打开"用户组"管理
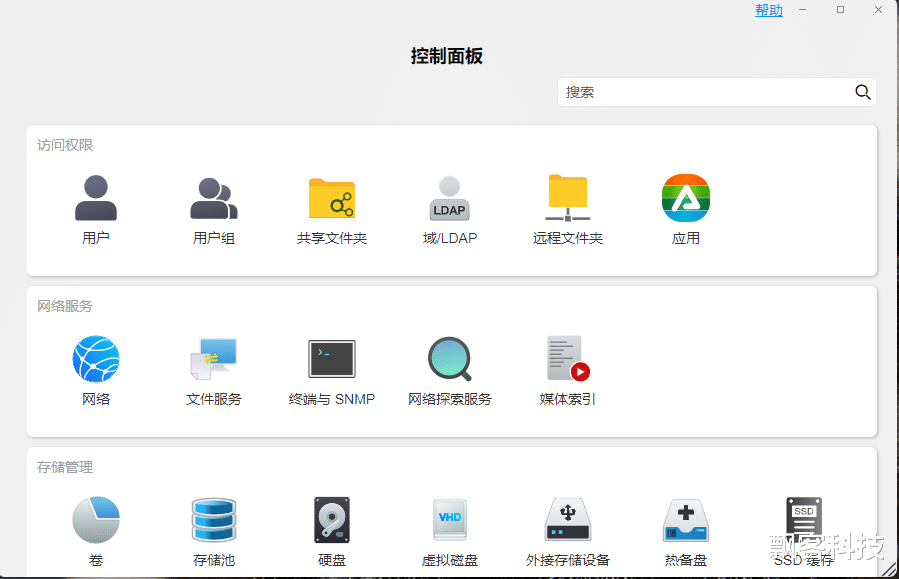This screenshot has height=579, width=899. [213, 198]
